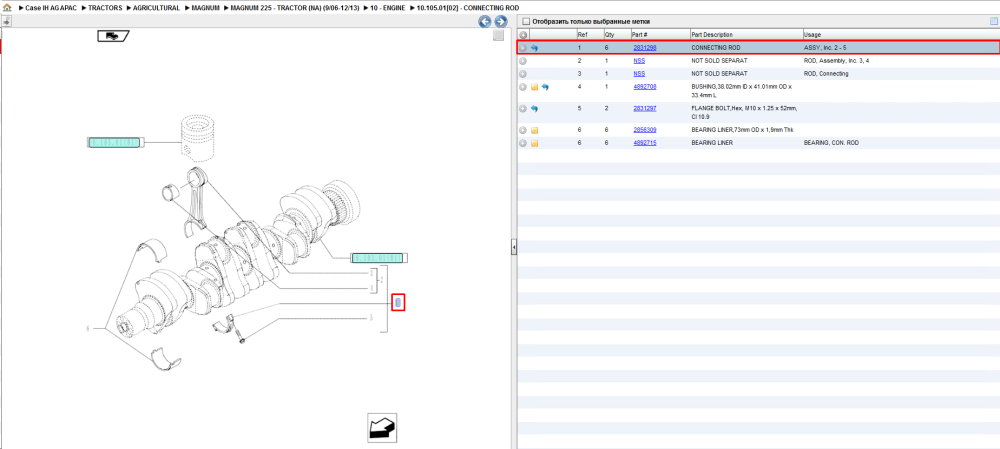Open part number link 2831298
The image size is (1000, 449).
[645, 48]
